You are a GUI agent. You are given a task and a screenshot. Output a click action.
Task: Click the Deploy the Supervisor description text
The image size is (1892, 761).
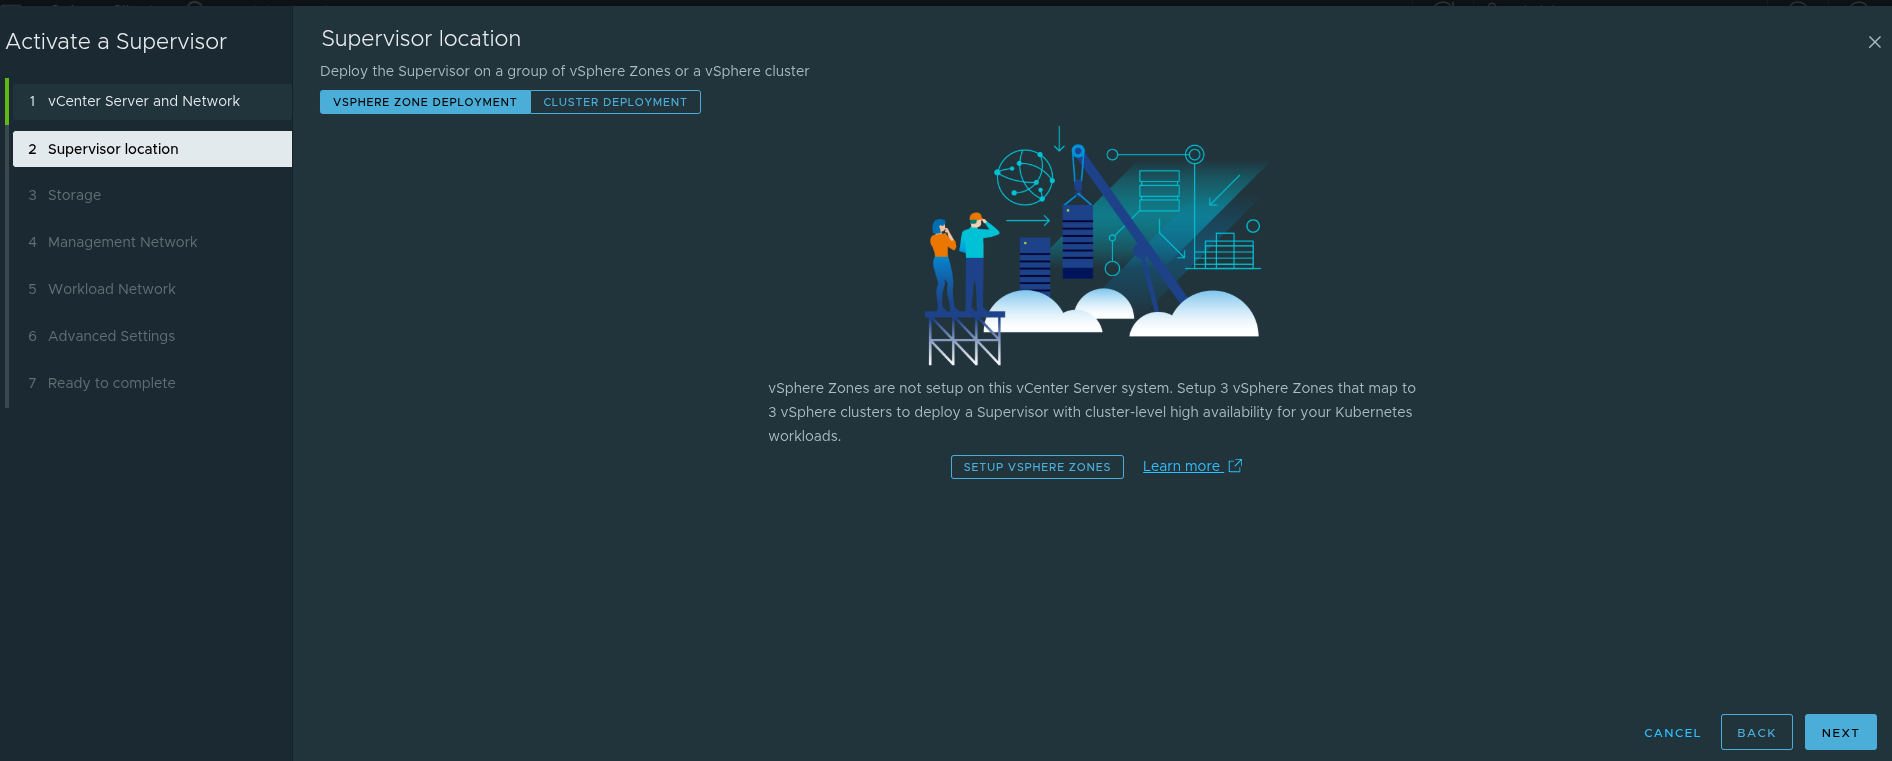click(564, 71)
